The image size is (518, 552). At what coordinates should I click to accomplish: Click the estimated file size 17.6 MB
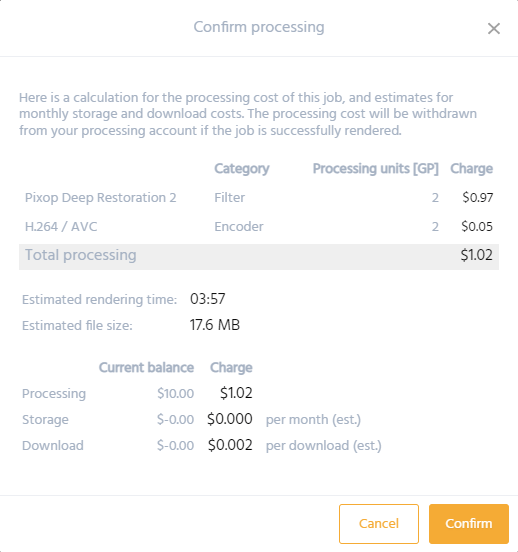(x=215, y=325)
